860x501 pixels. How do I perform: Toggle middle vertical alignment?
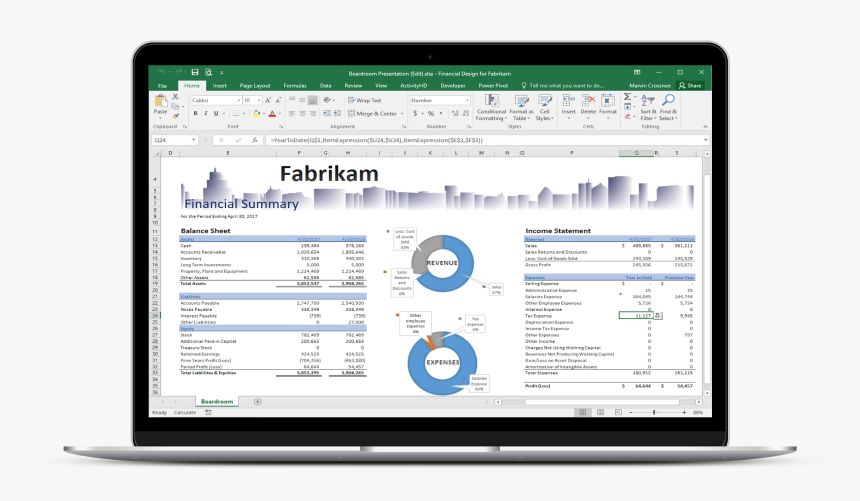click(302, 100)
